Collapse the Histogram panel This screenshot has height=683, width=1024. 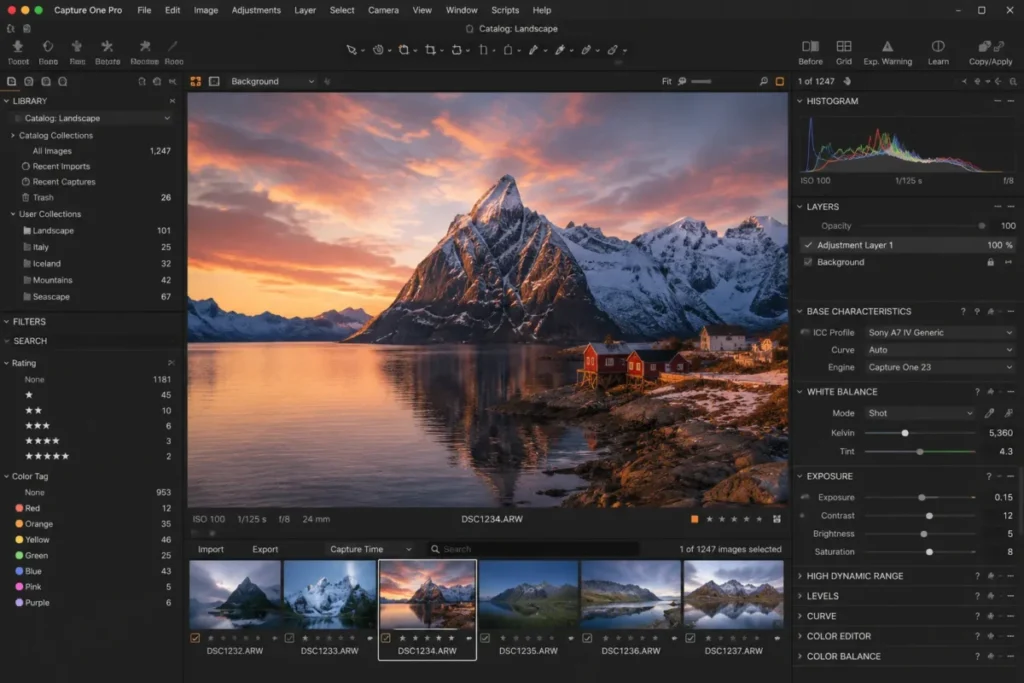pos(800,101)
